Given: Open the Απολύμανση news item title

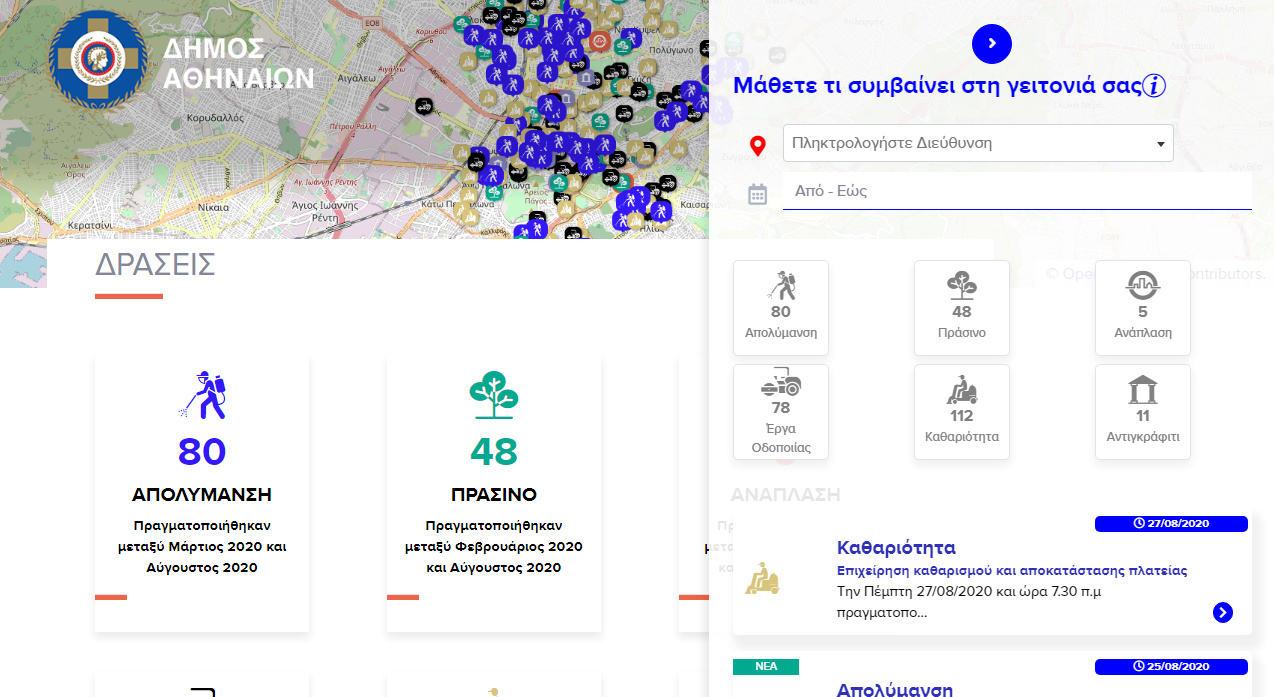Looking at the screenshot, I should pyautogui.click(x=894, y=689).
